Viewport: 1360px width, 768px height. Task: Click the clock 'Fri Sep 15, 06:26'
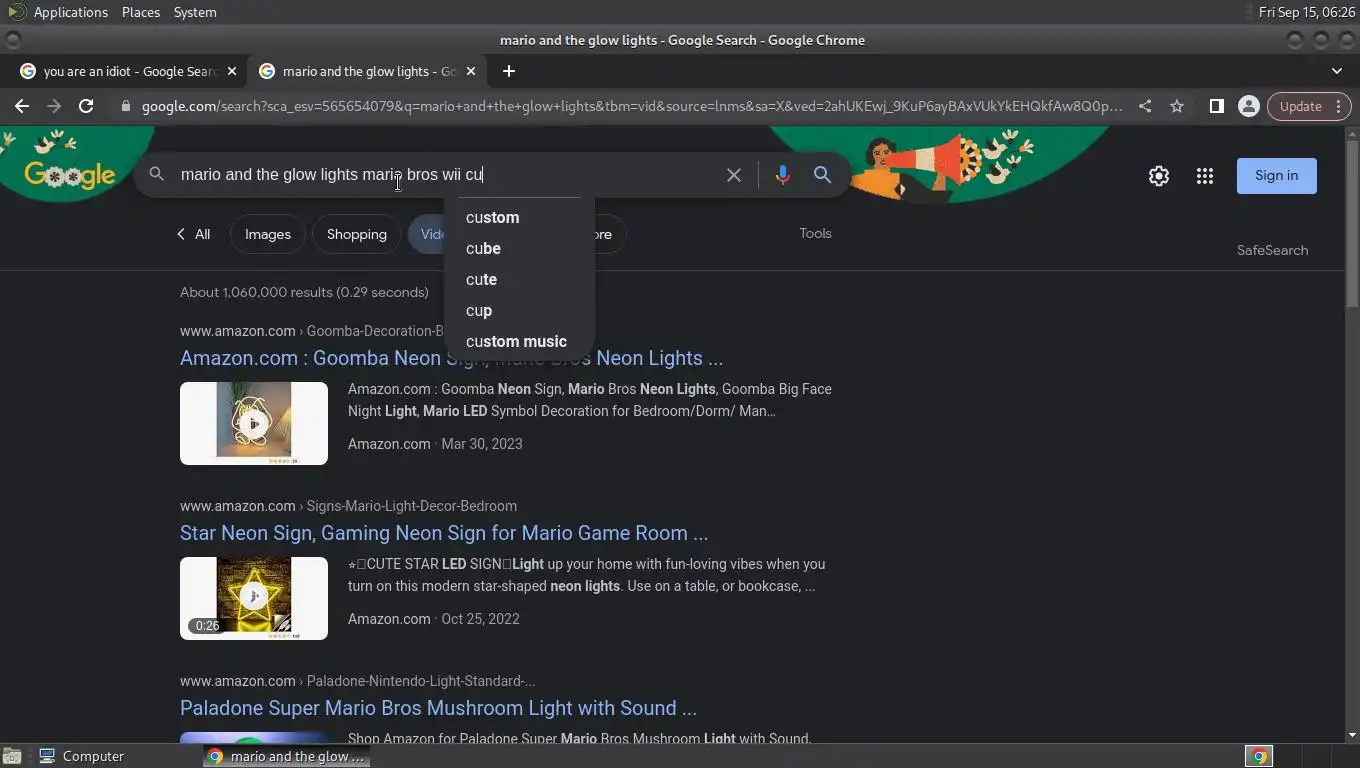coord(1307,12)
